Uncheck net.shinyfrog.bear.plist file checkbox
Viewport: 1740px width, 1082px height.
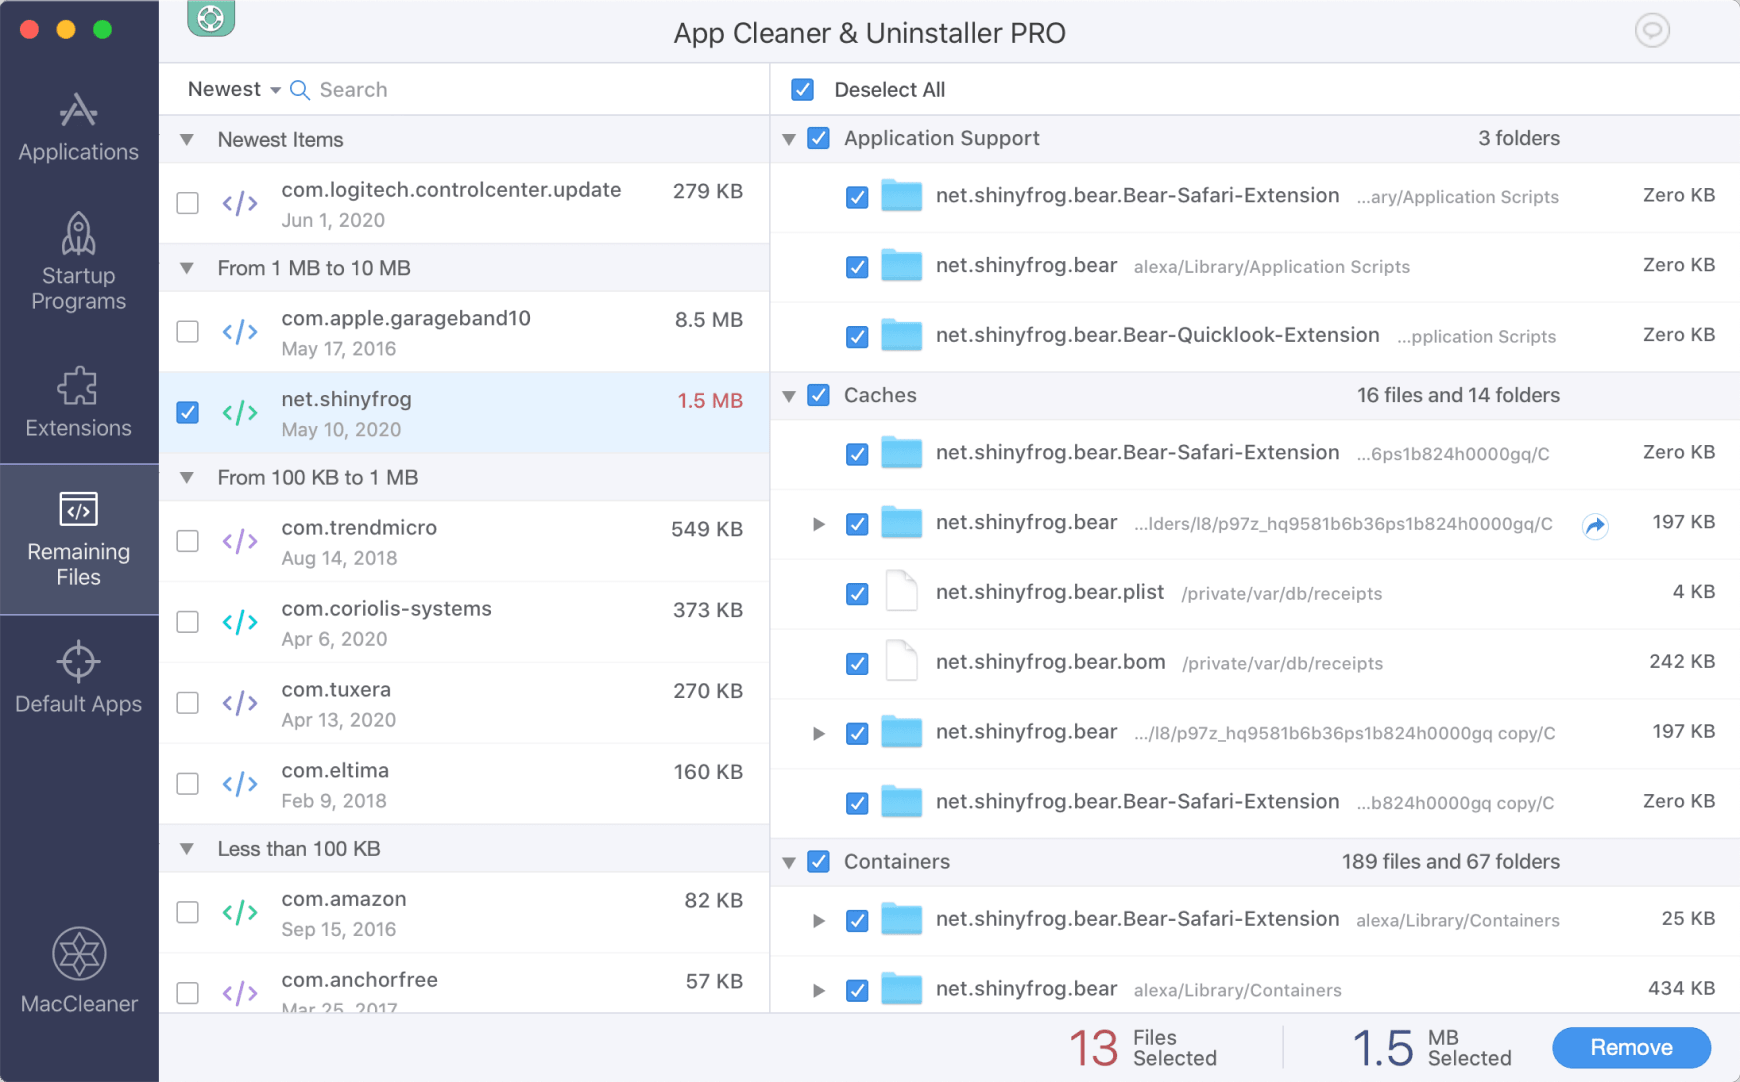(x=857, y=594)
